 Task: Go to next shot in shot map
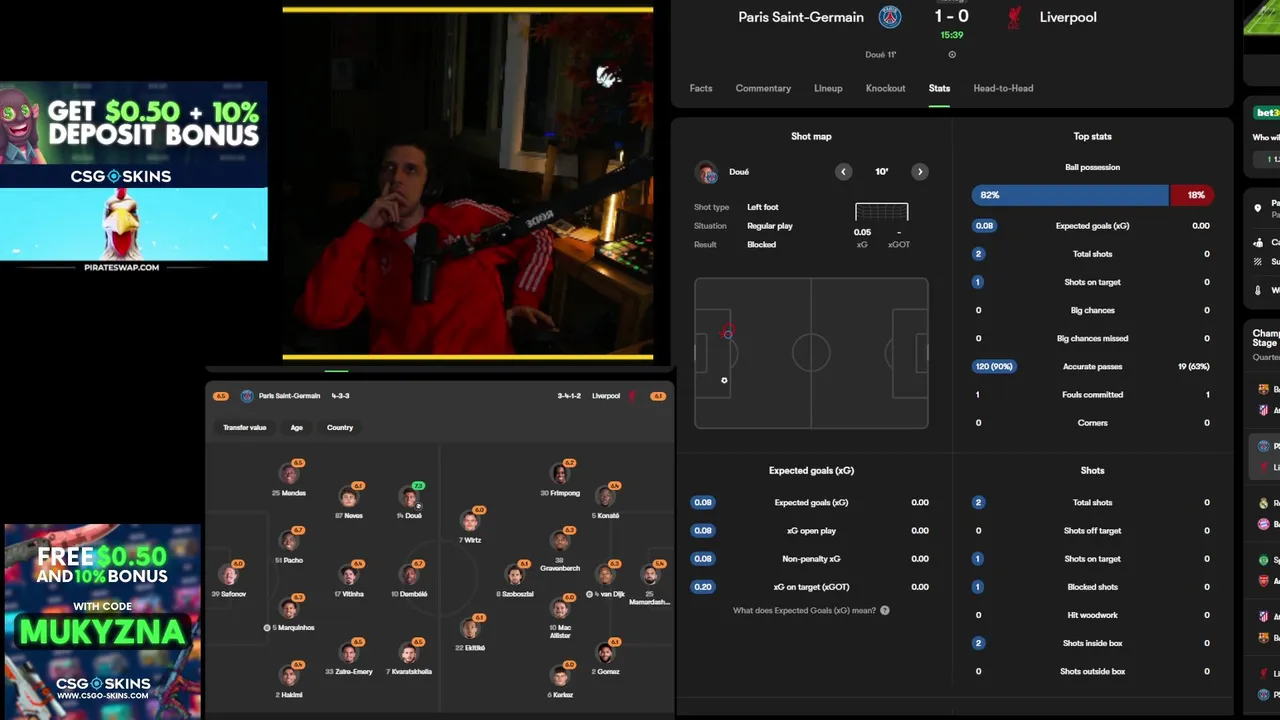coord(920,172)
